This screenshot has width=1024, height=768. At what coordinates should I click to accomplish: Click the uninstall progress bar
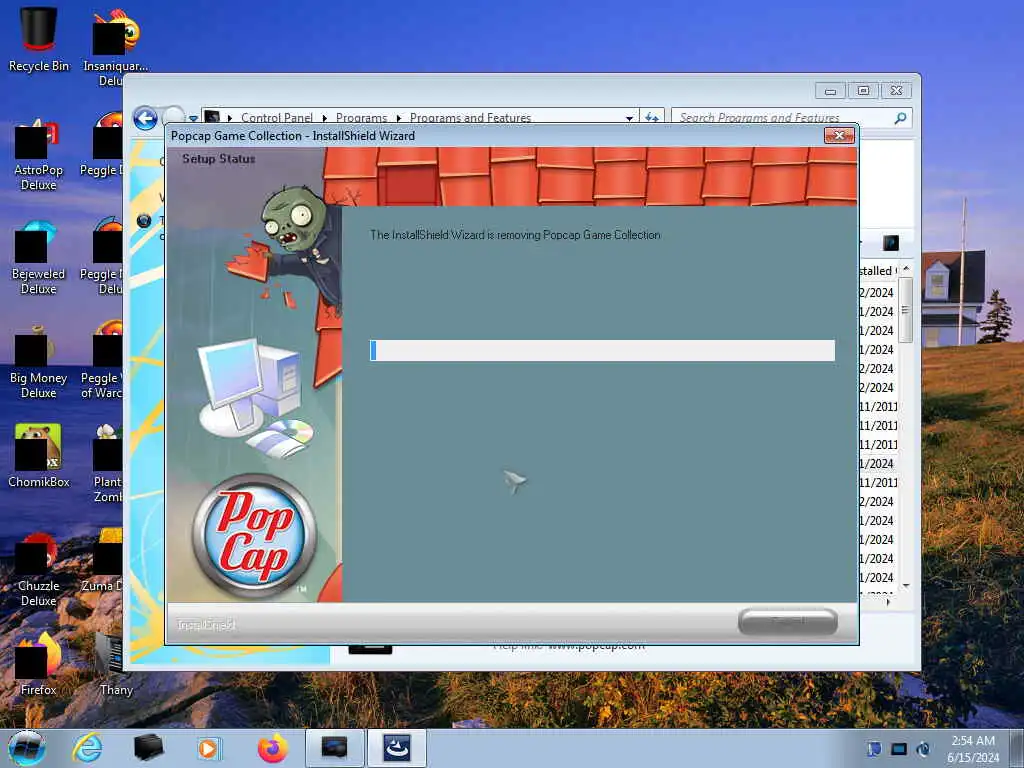(x=602, y=350)
